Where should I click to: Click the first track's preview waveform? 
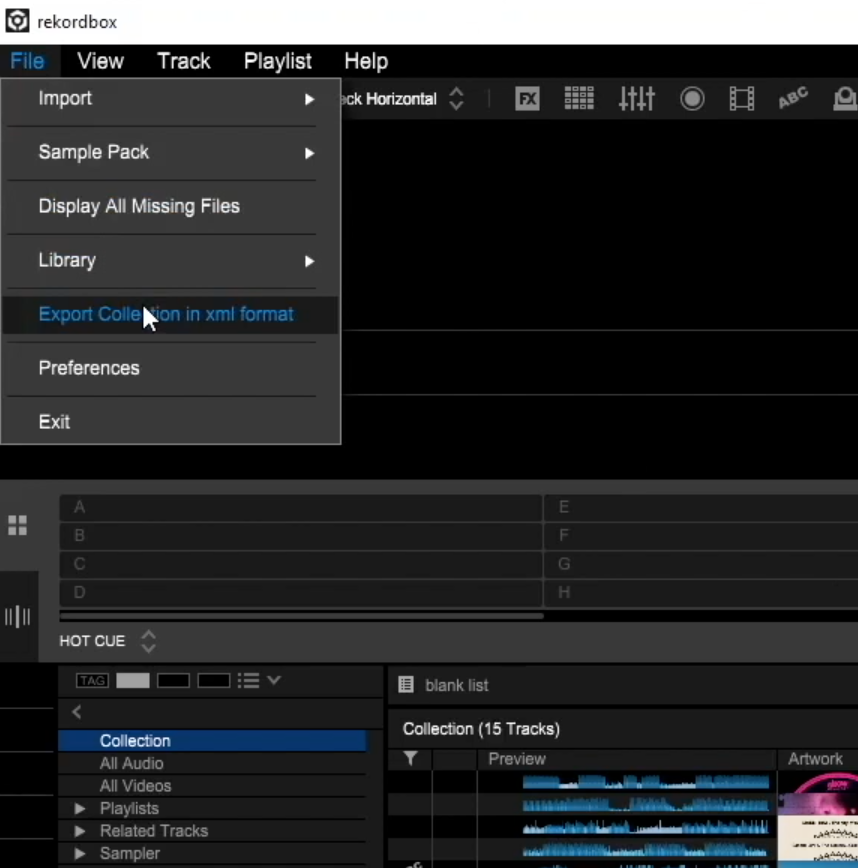(645, 782)
